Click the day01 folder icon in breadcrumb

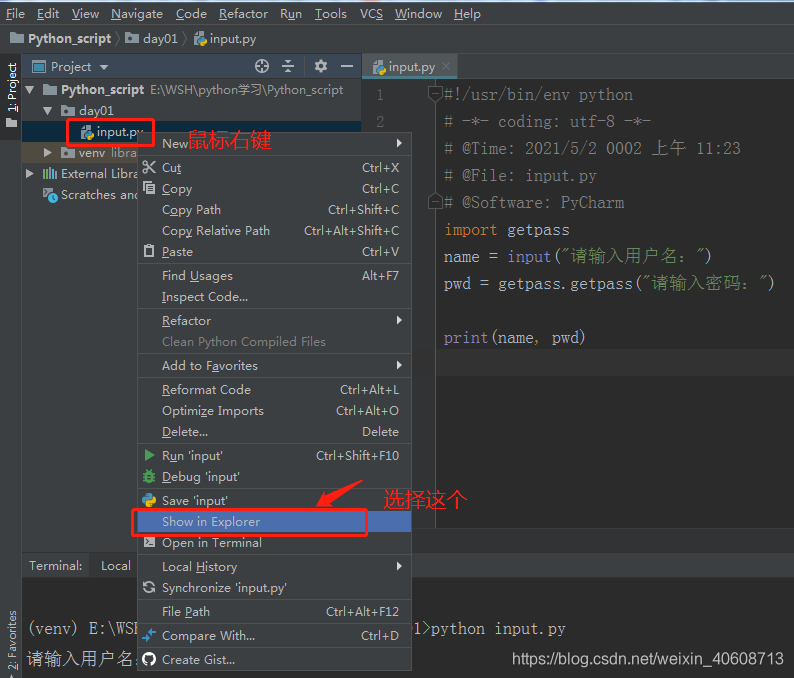(132, 38)
